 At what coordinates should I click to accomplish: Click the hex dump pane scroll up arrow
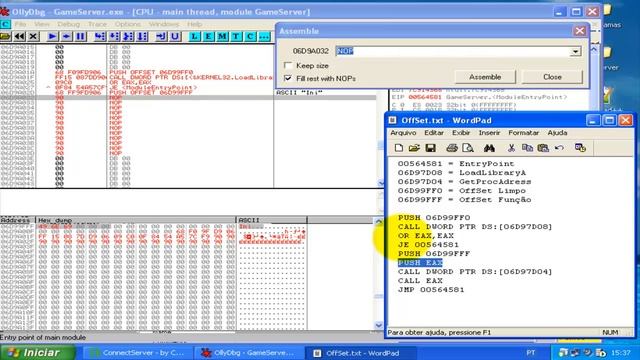tap(379, 222)
